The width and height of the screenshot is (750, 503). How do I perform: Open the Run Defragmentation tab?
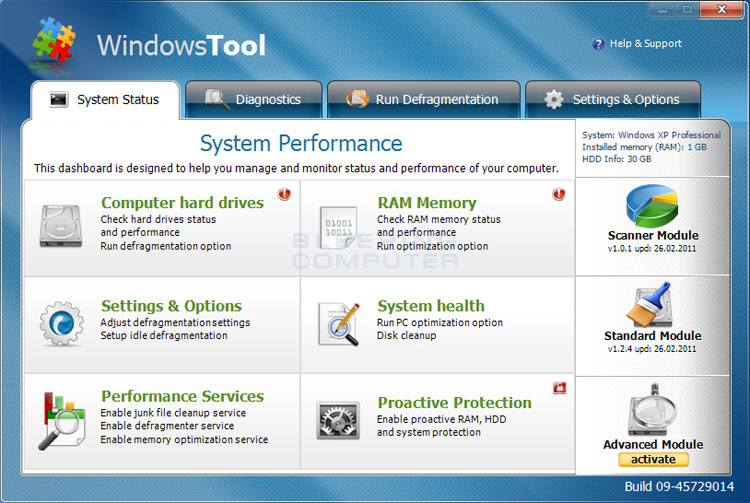coord(423,99)
